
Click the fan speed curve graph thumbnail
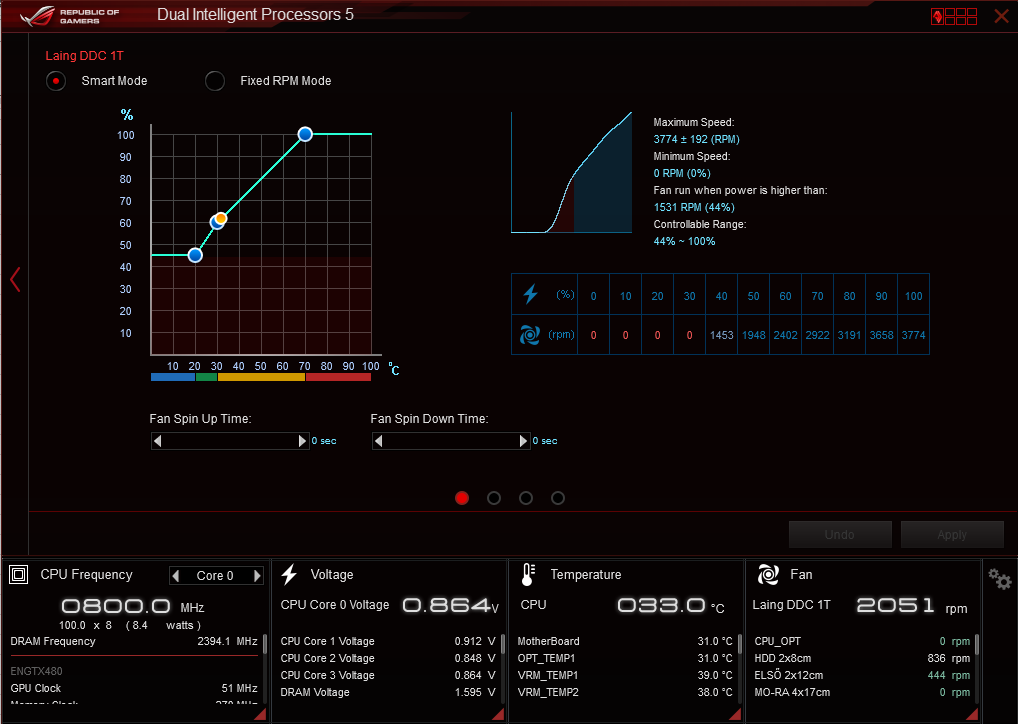point(571,172)
